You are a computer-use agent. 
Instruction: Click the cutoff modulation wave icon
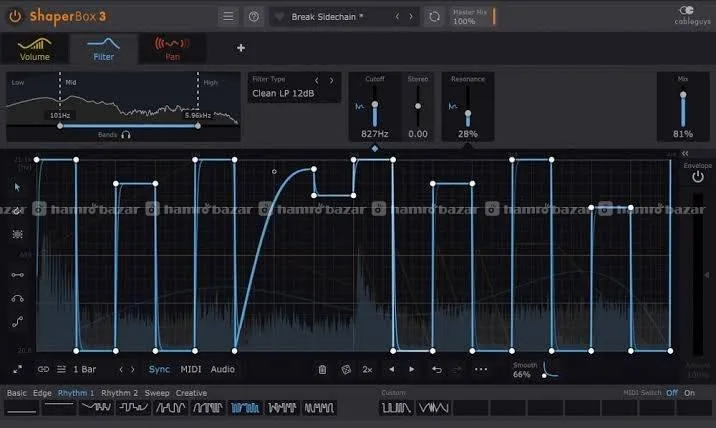360,106
